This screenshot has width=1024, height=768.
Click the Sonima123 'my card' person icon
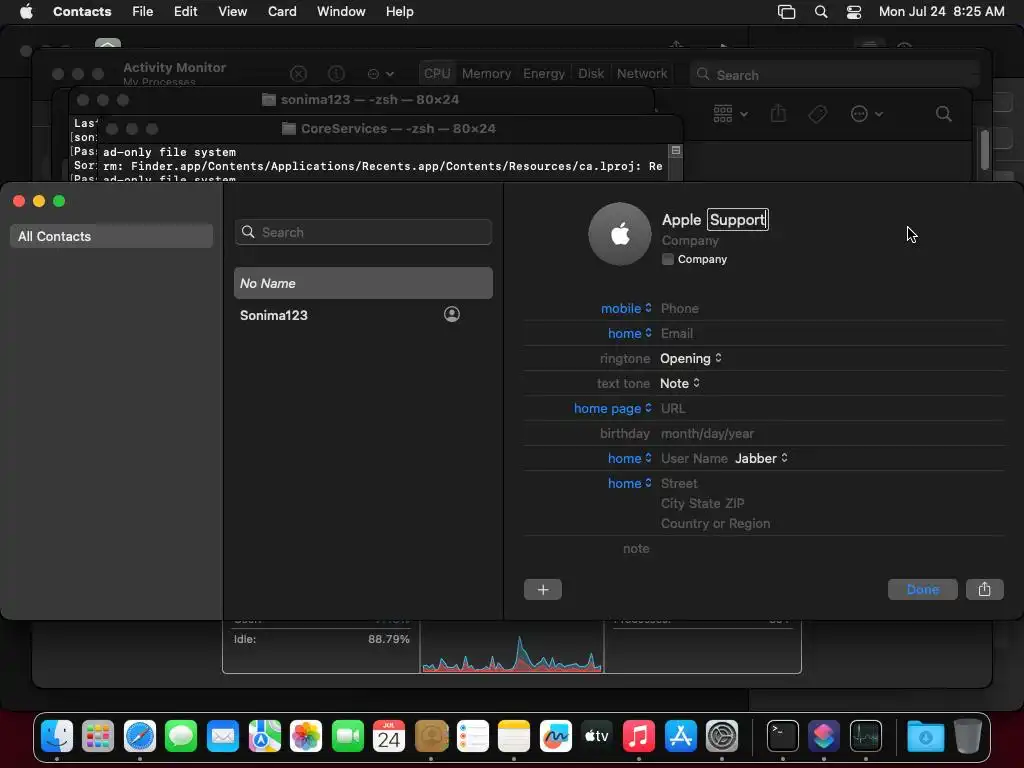point(451,315)
